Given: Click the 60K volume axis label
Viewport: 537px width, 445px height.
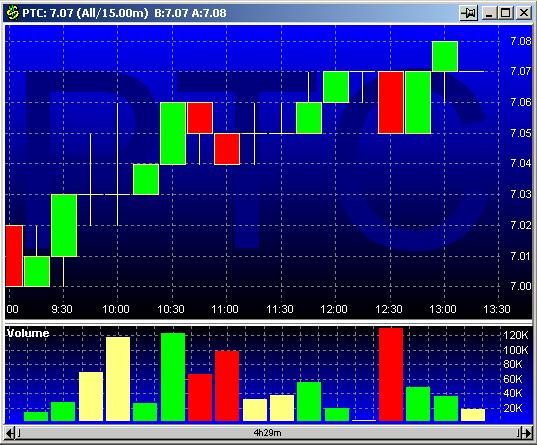Looking at the screenshot, I should [513, 379].
